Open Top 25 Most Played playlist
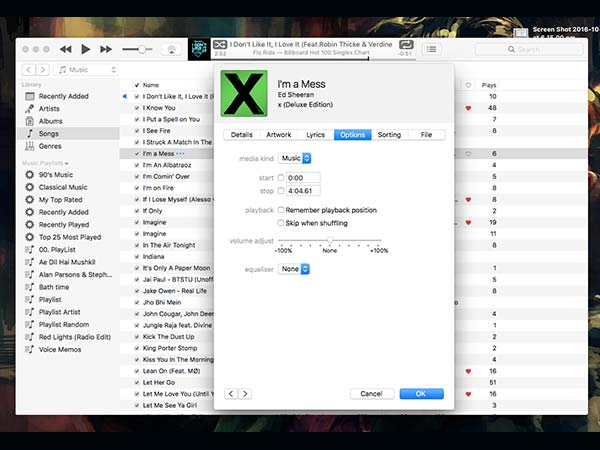600x450 pixels. 70,237
